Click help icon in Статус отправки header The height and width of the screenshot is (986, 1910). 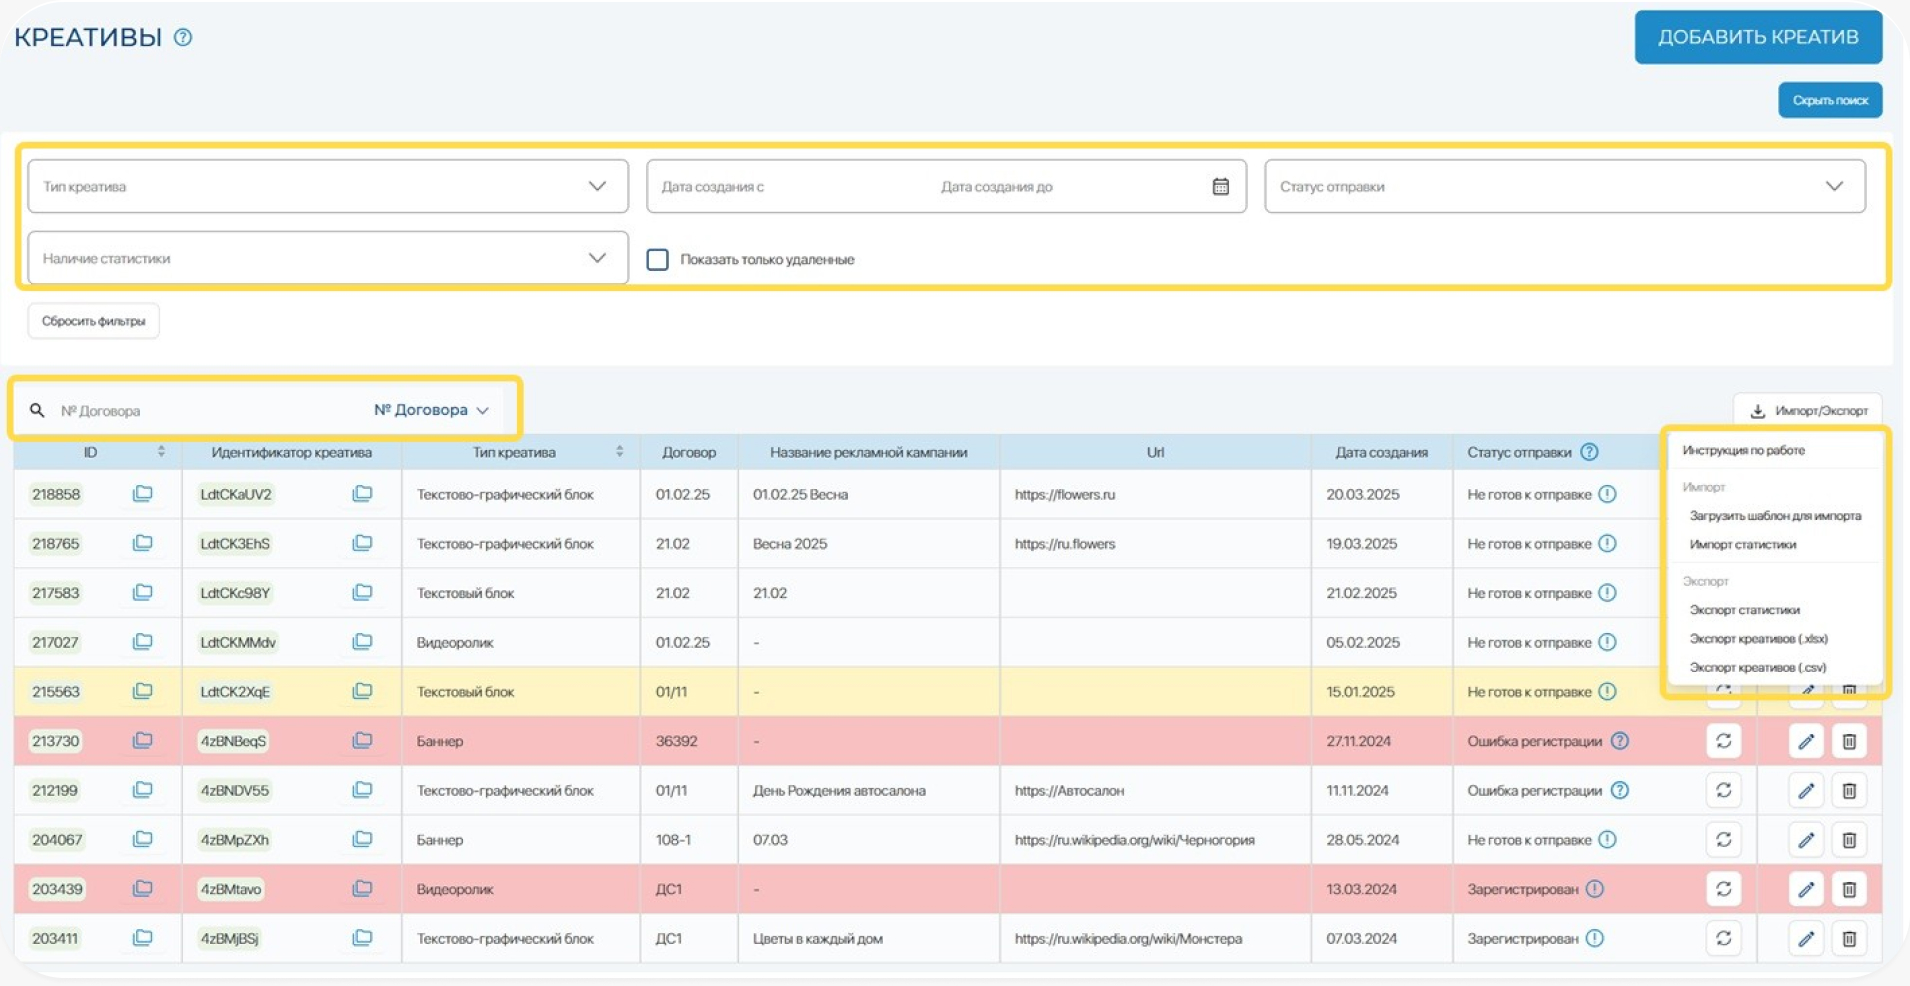[x=1589, y=452]
